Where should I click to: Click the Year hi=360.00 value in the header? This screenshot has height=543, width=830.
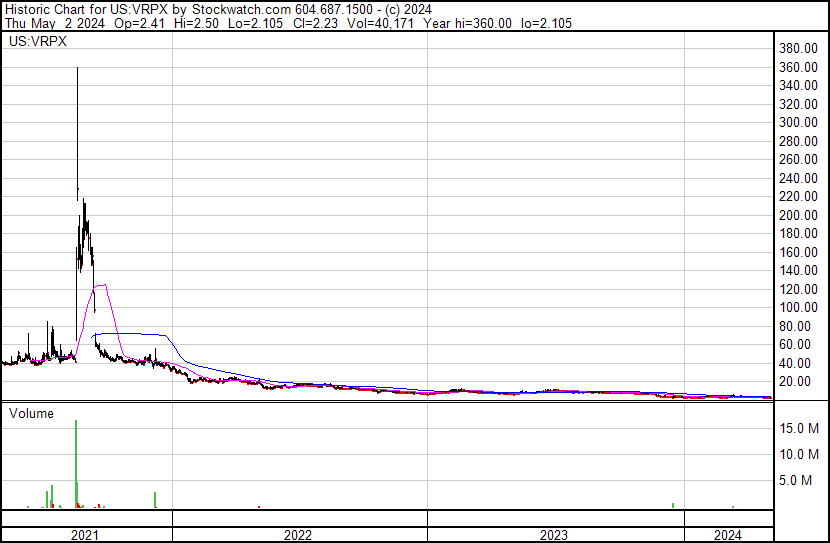click(x=474, y=23)
